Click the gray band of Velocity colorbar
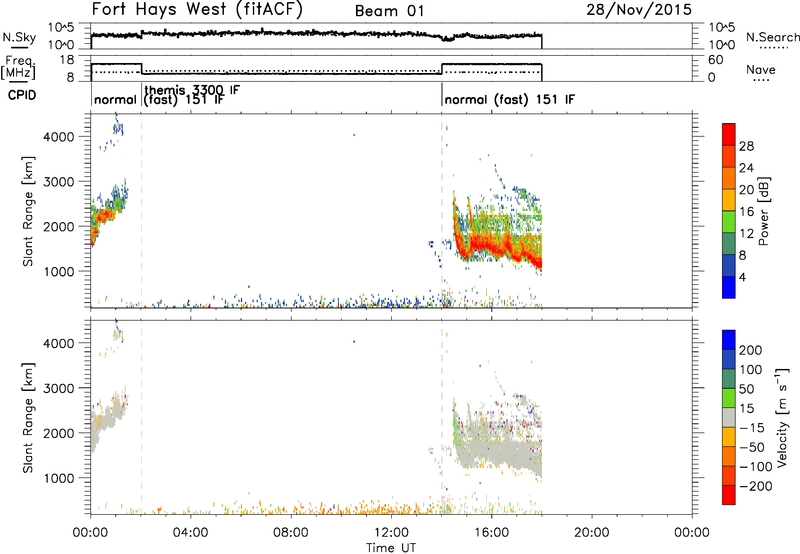800x554 pixels. pos(729,417)
